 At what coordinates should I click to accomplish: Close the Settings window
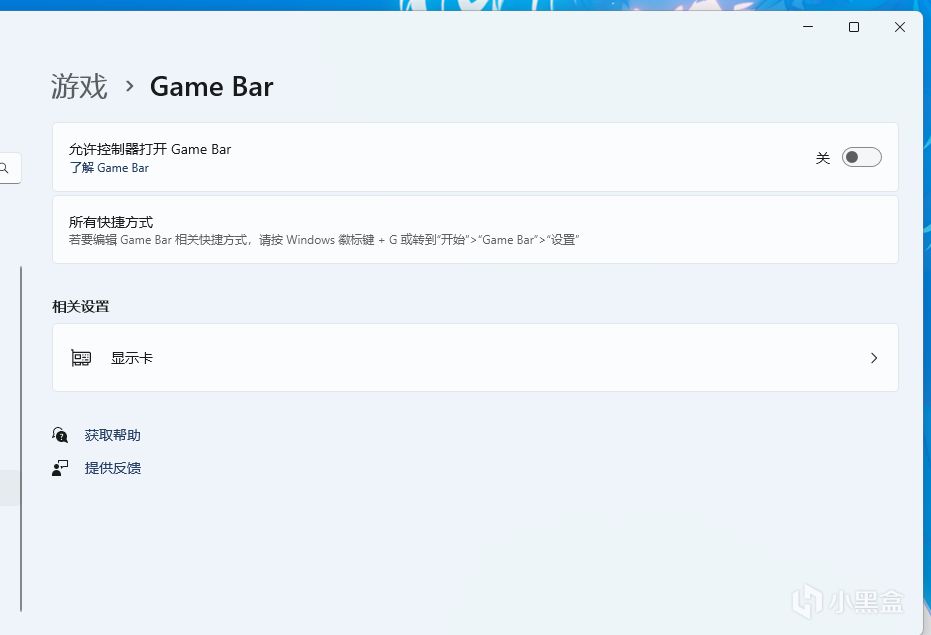[x=900, y=27]
